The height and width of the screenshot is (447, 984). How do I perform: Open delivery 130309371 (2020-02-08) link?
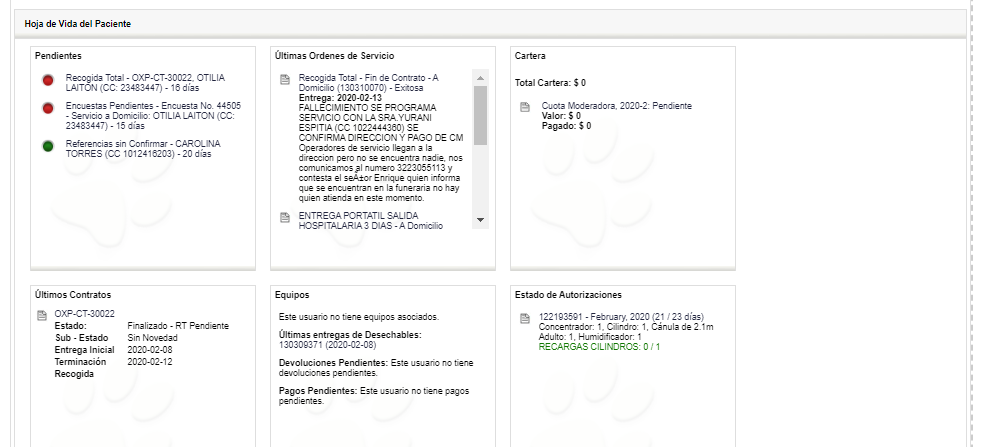[328, 345]
